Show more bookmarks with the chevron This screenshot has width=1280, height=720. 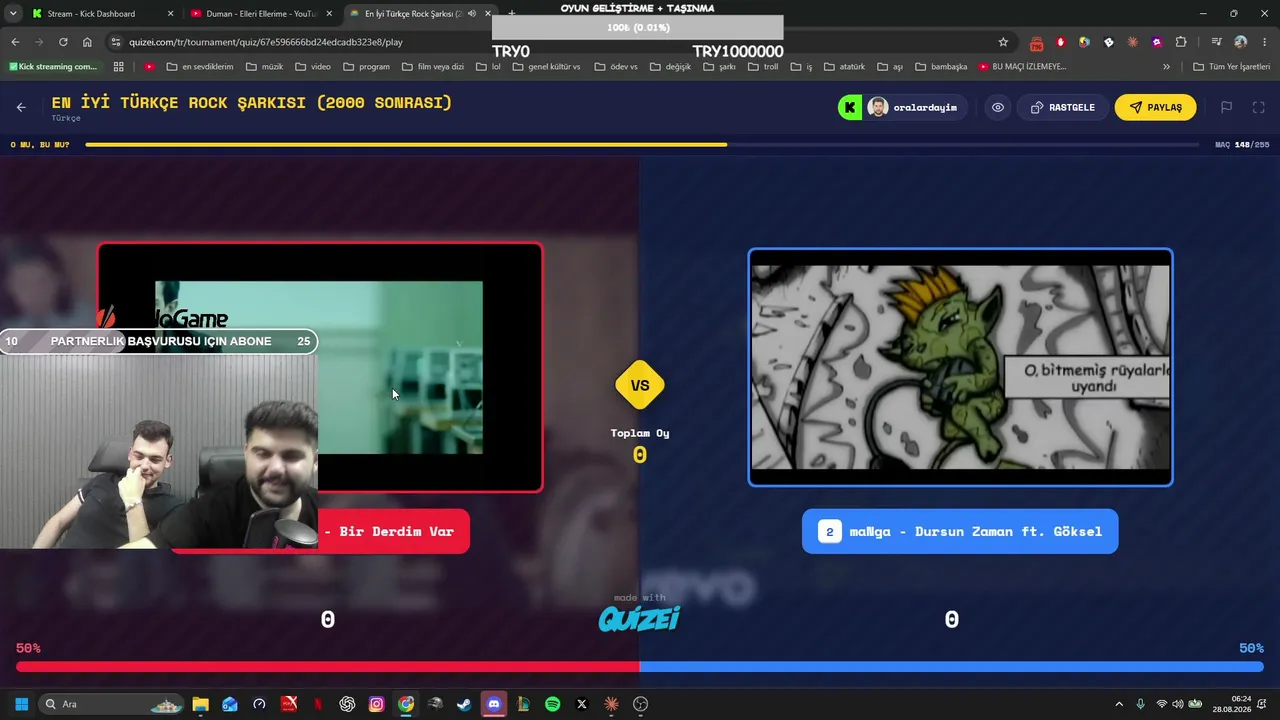[x=1166, y=67]
